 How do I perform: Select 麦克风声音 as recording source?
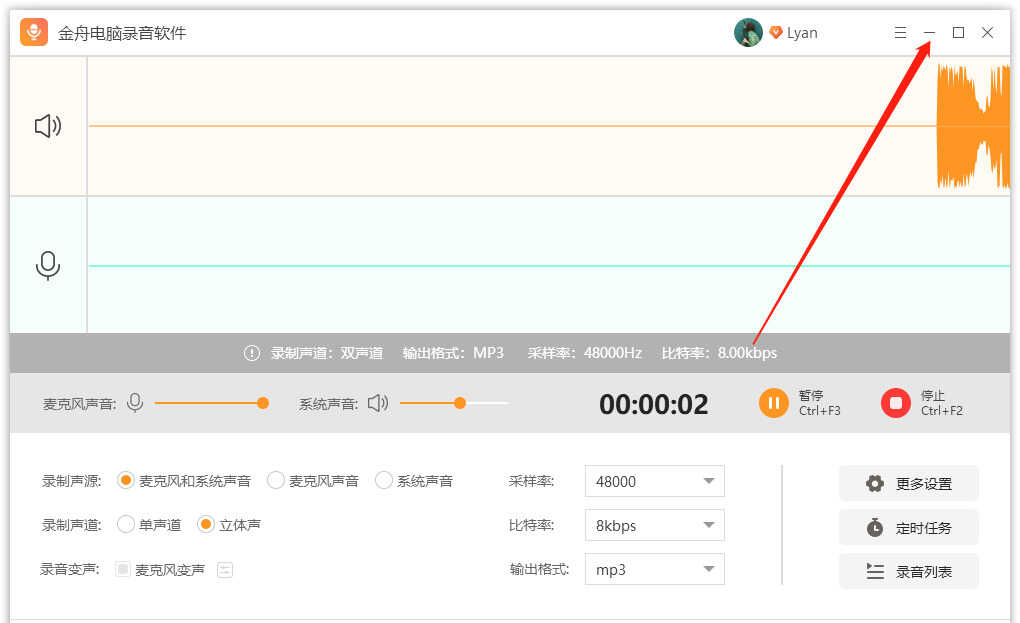276,481
